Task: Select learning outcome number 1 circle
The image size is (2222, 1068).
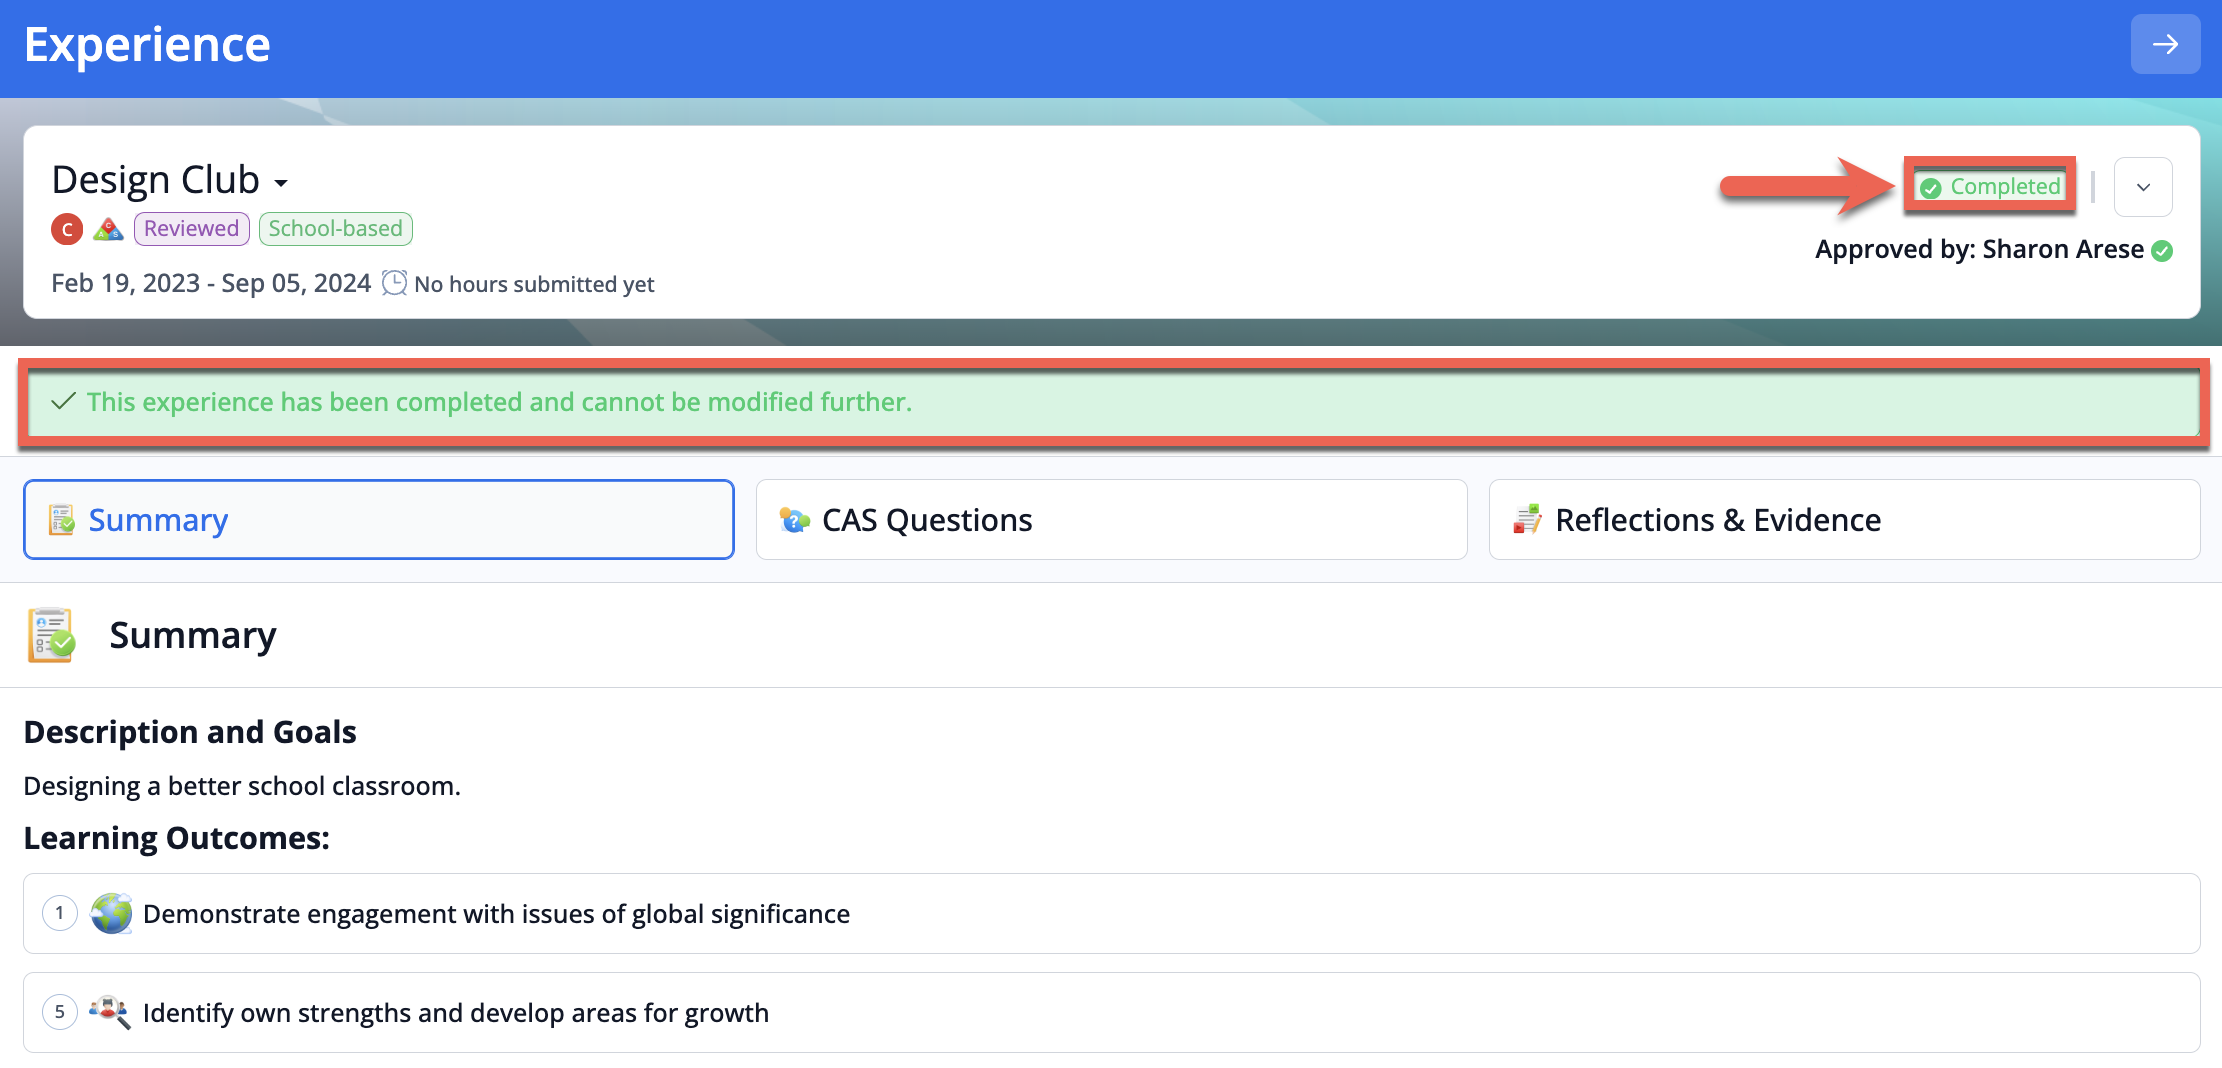Action: point(60,913)
